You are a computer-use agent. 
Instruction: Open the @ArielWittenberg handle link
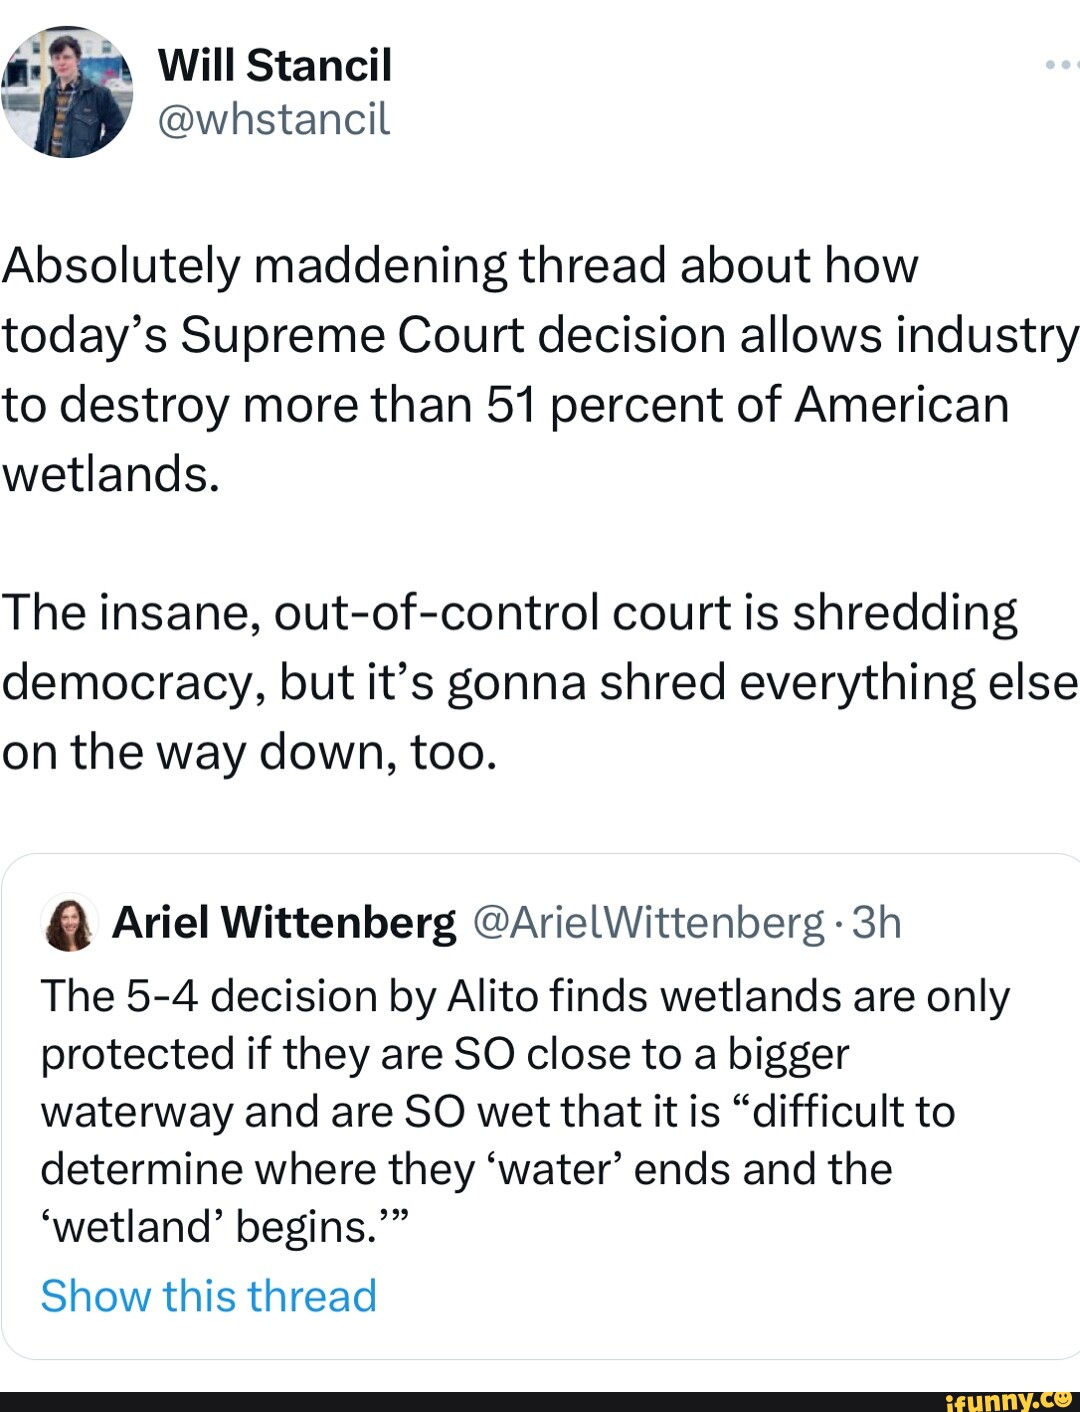click(647, 922)
